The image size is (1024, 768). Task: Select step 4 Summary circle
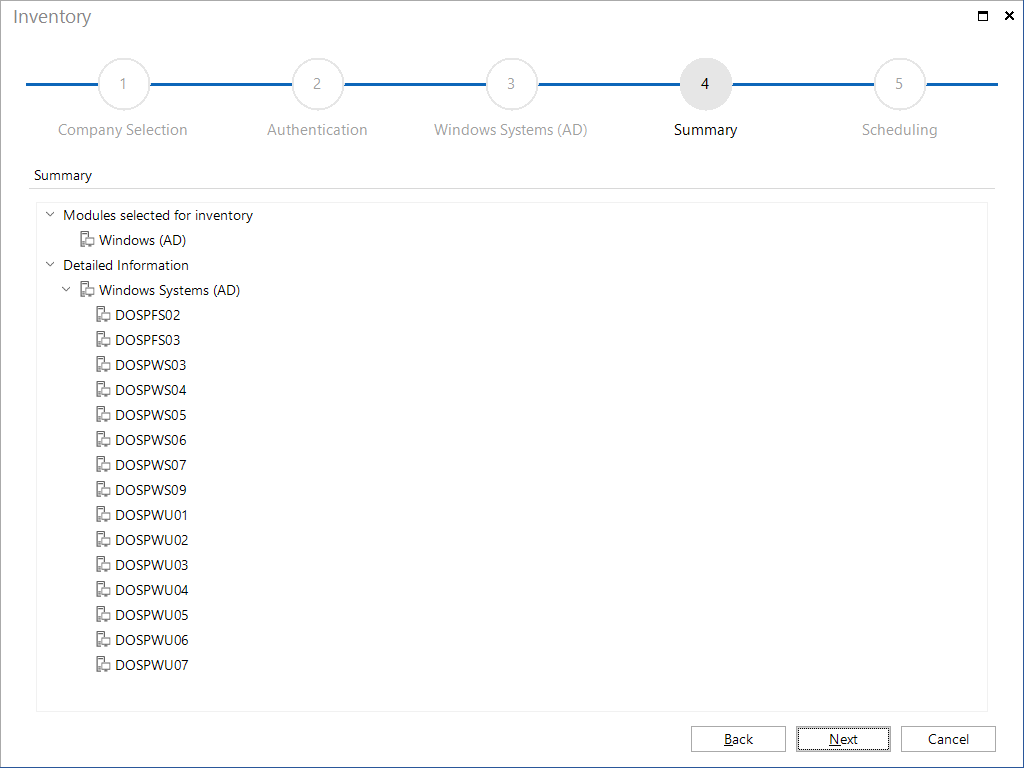pos(705,84)
